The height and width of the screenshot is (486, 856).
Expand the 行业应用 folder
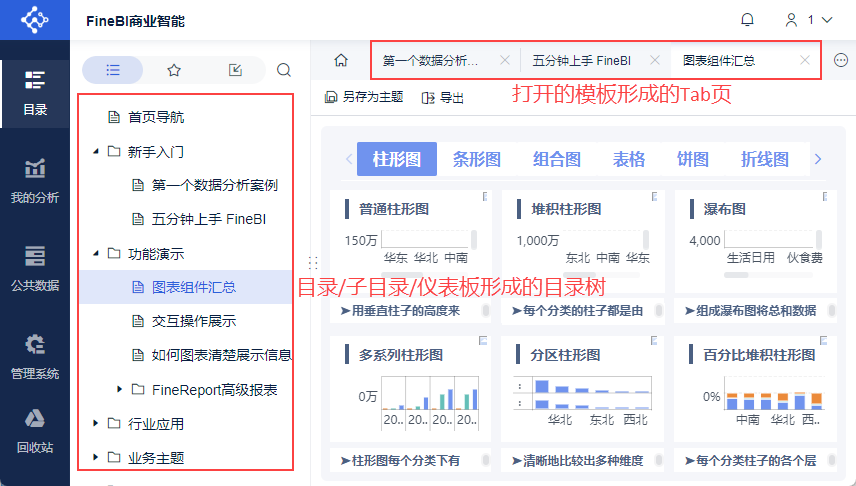coord(96,423)
